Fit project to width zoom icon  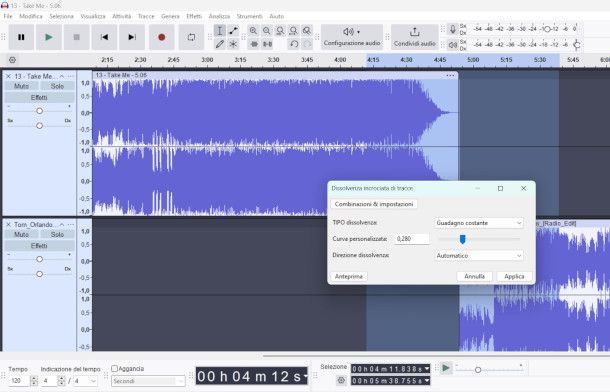click(x=293, y=31)
